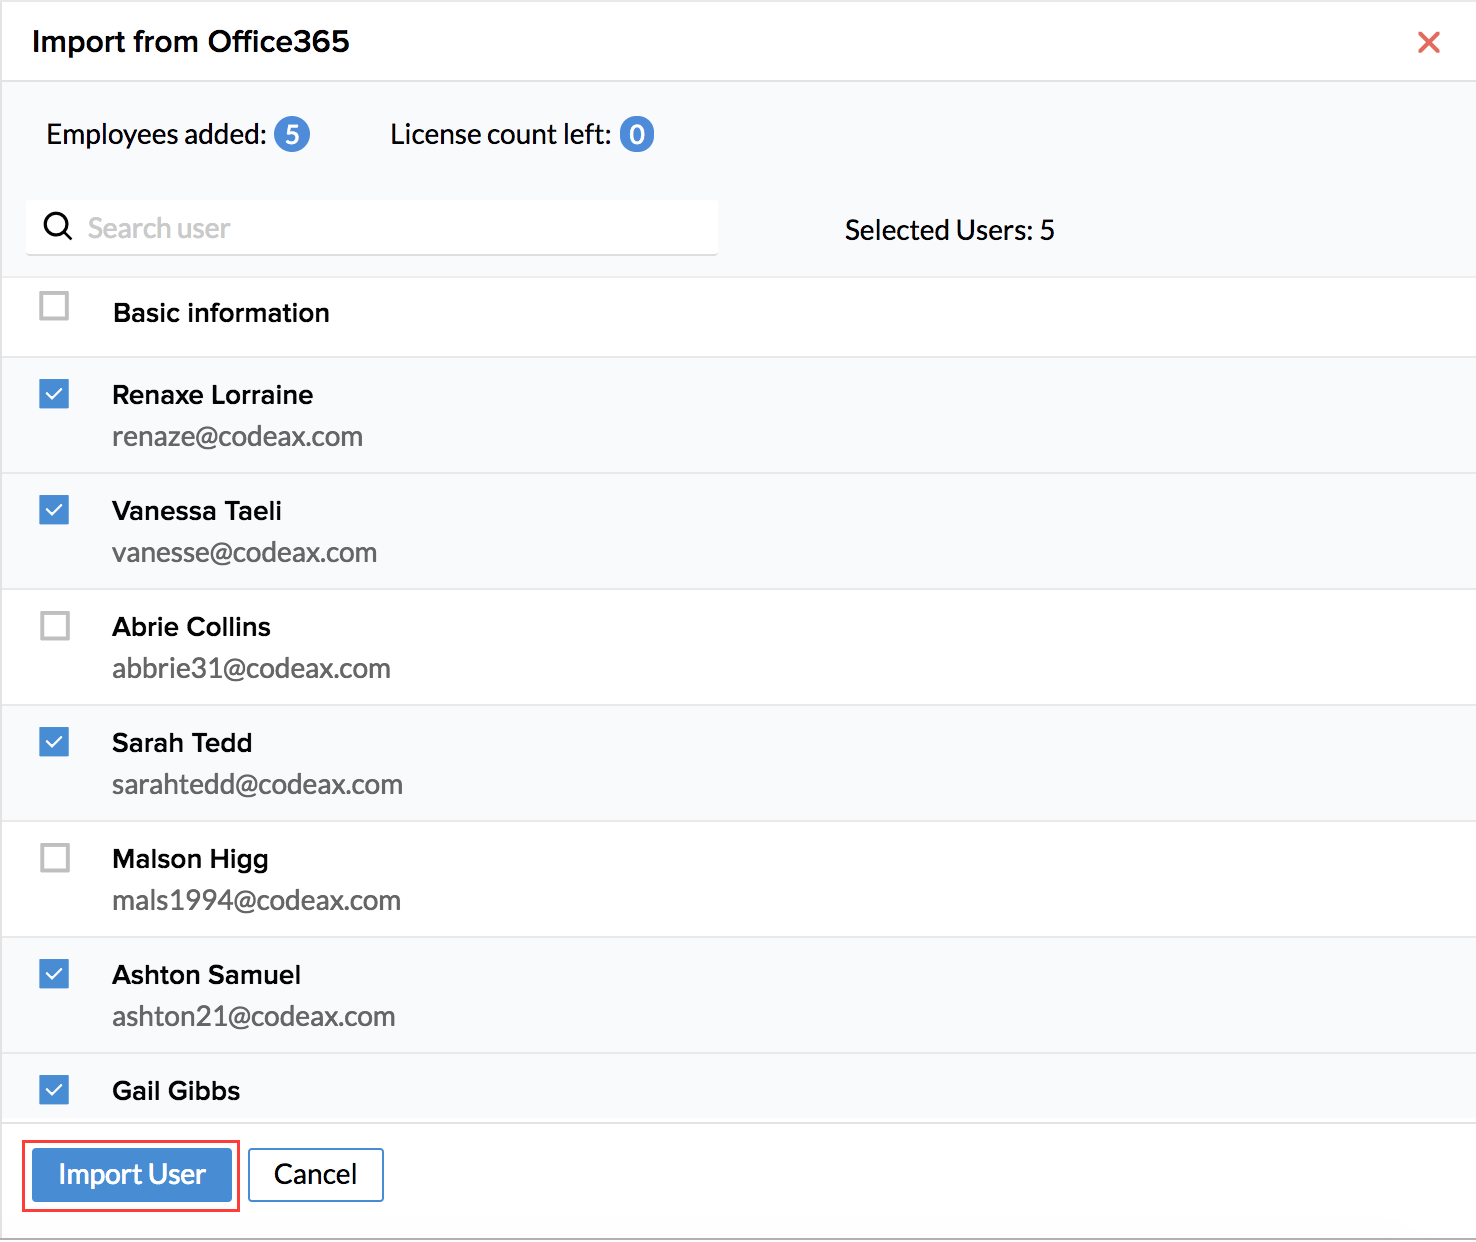Uncheck the Sarah Tedd checkbox

pyautogui.click(x=54, y=742)
